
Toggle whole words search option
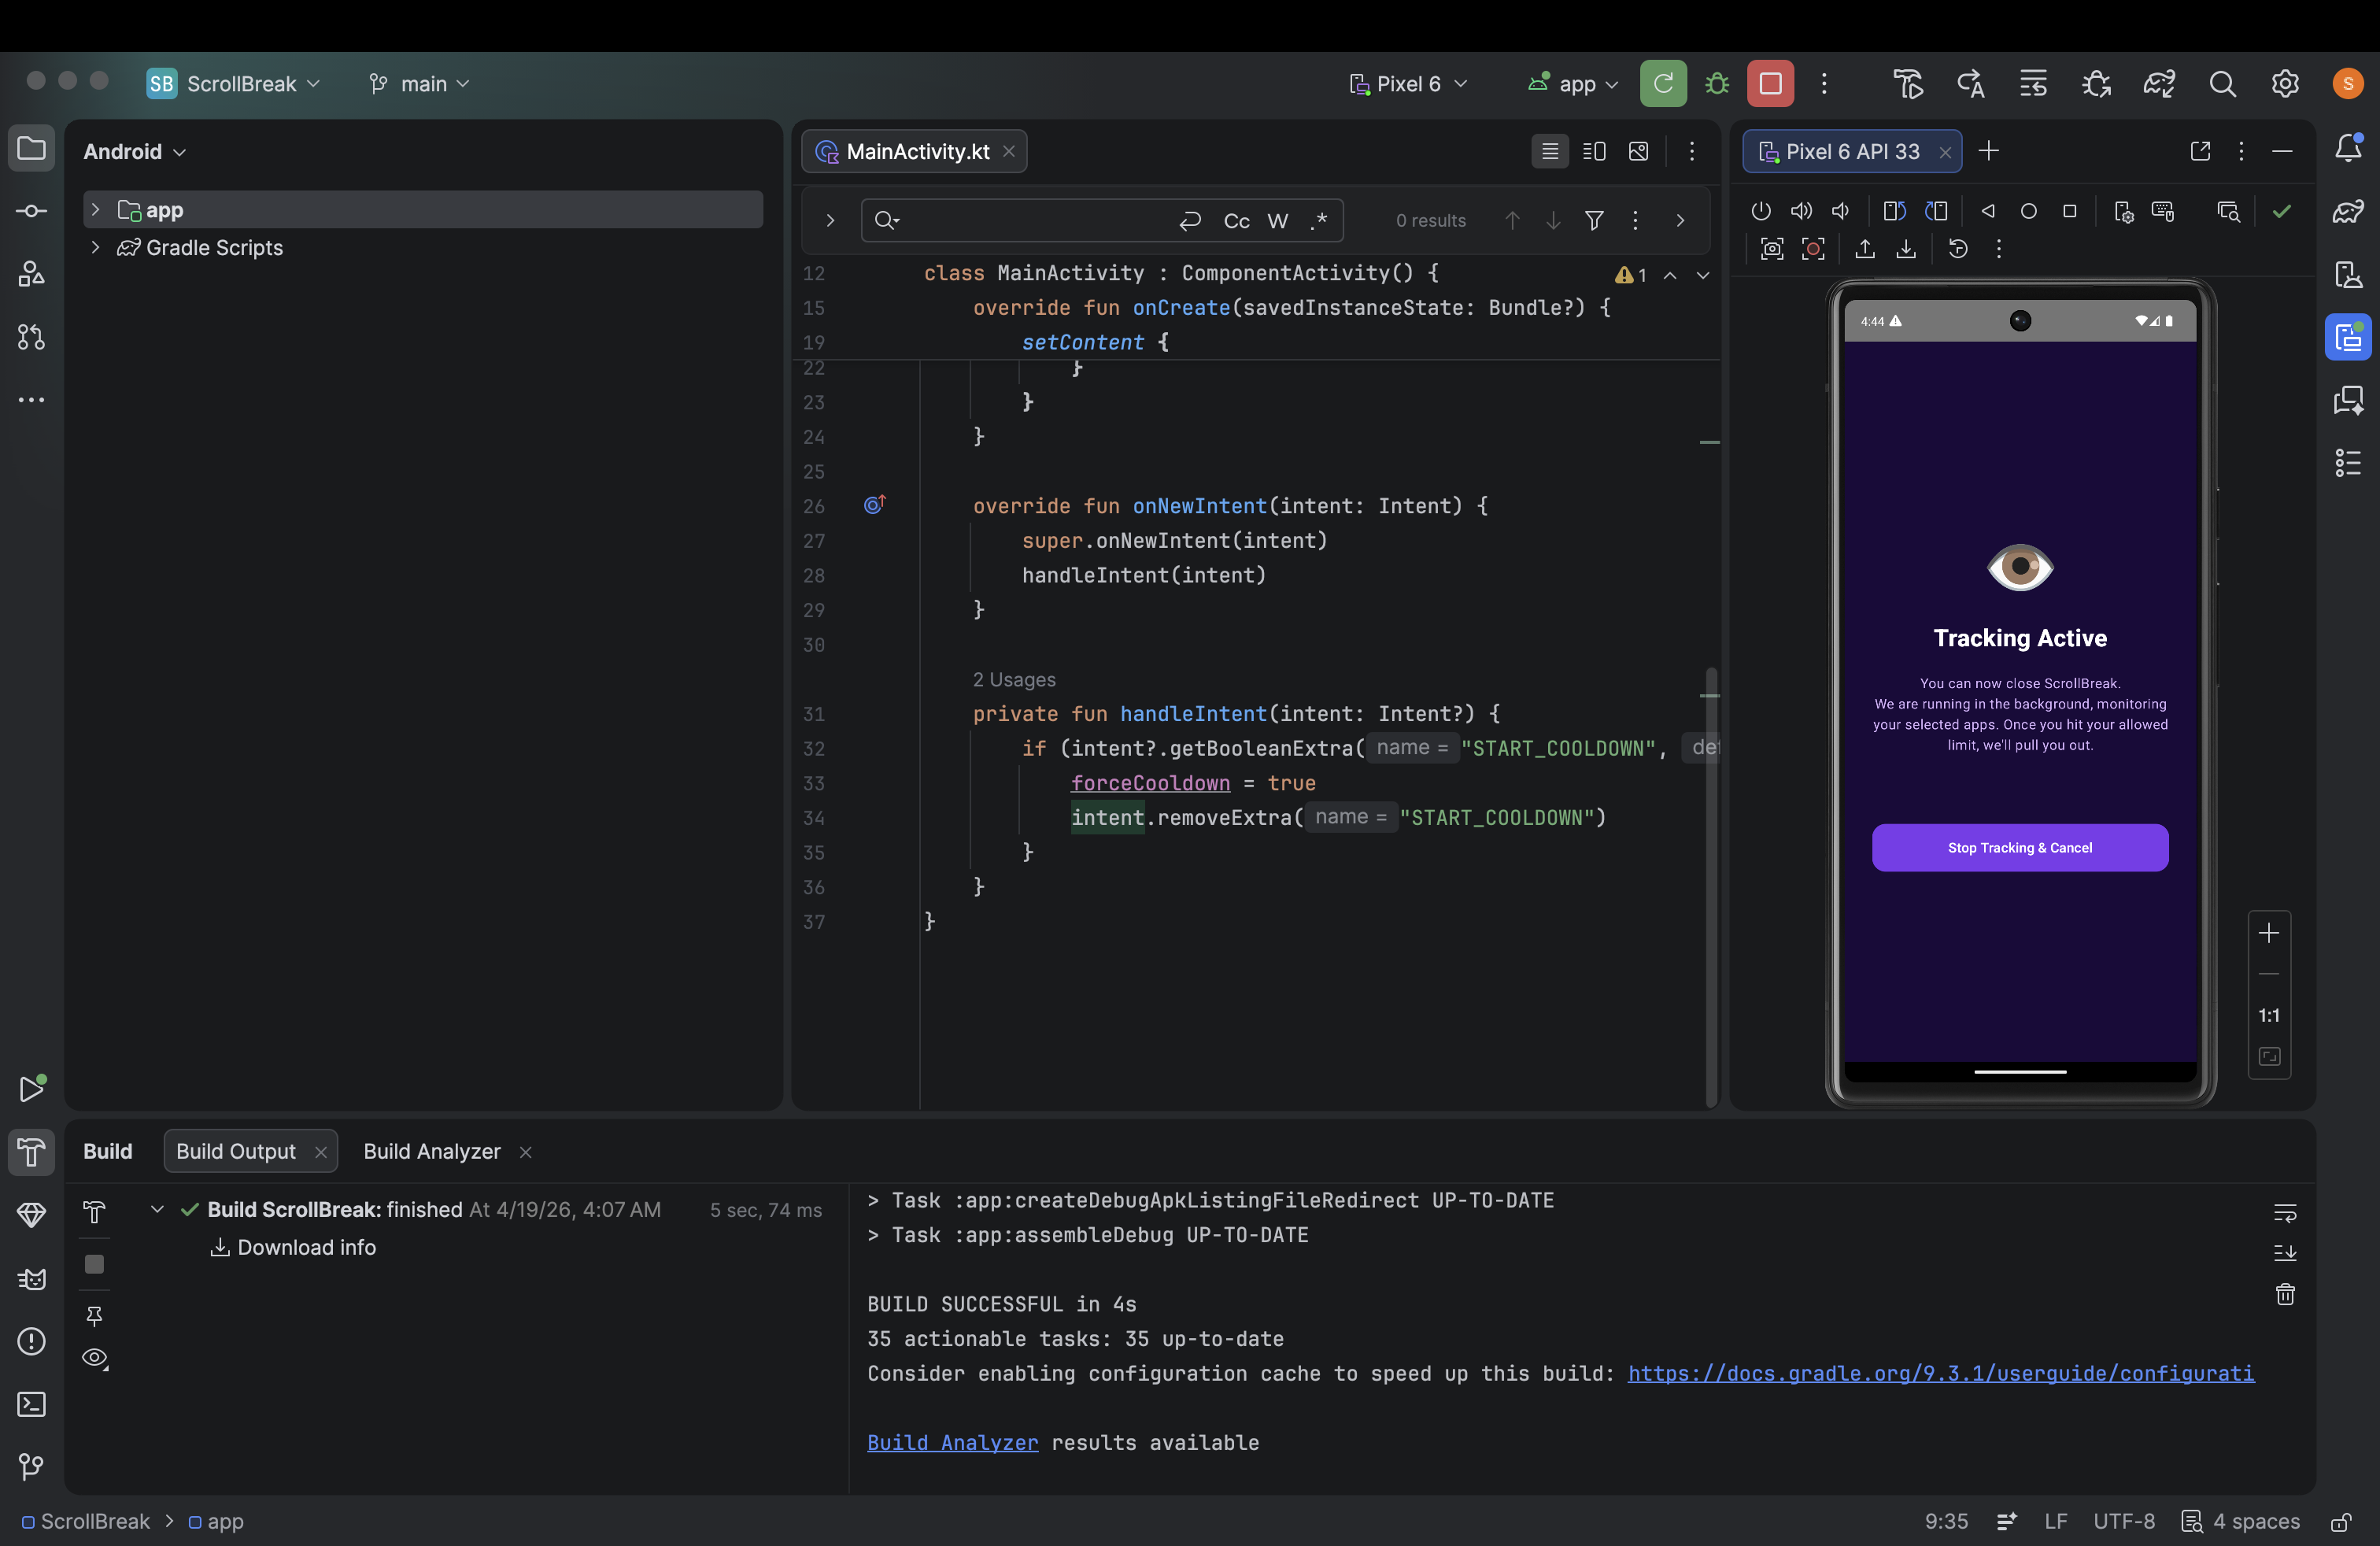(x=1278, y=221)
